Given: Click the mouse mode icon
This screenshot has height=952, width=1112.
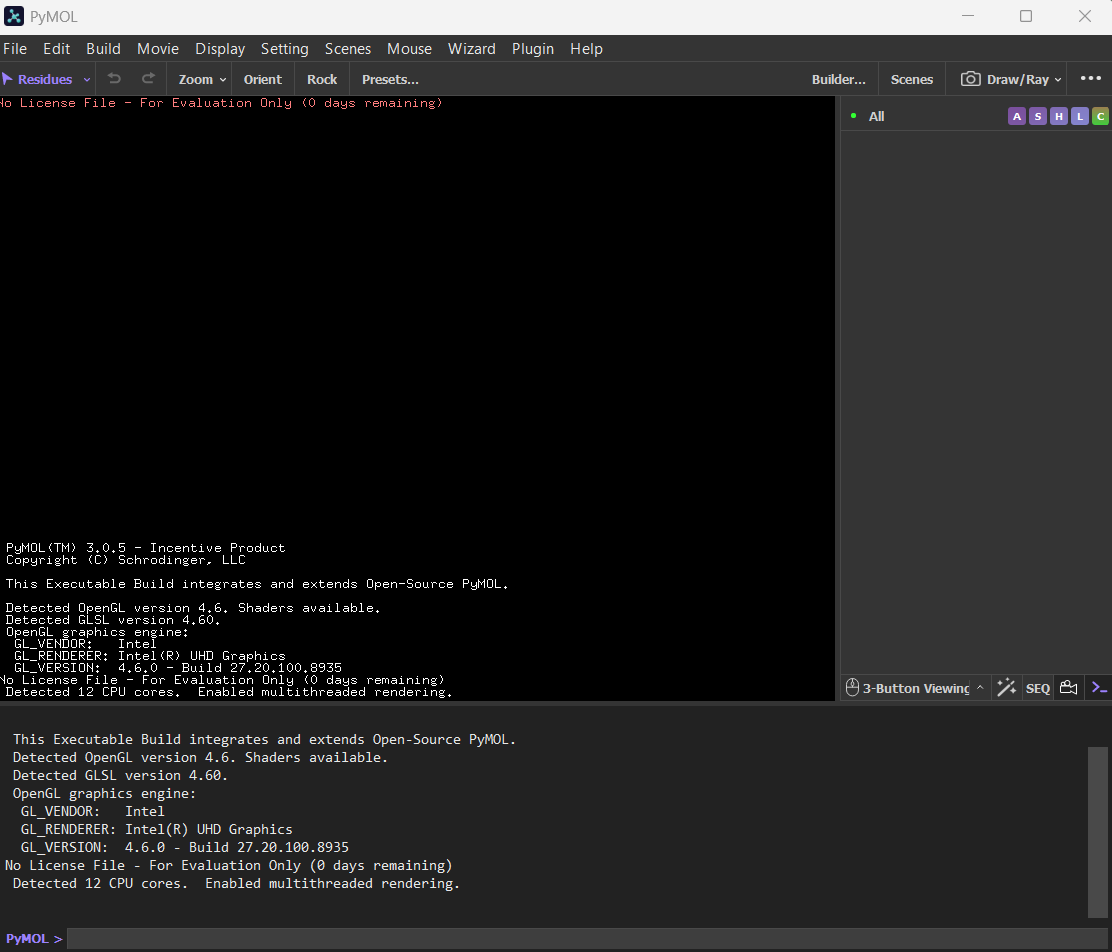Looking at the screenshot, I should (x=852, y=687).
